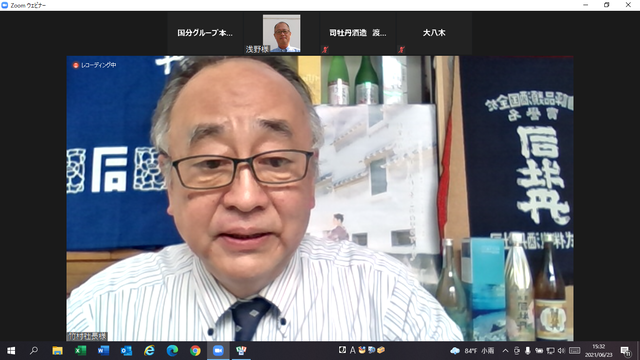Viewport: 640px width, 360px height.
Task: Click the 84°F 小雨 weather text
Action: [480, 351]
